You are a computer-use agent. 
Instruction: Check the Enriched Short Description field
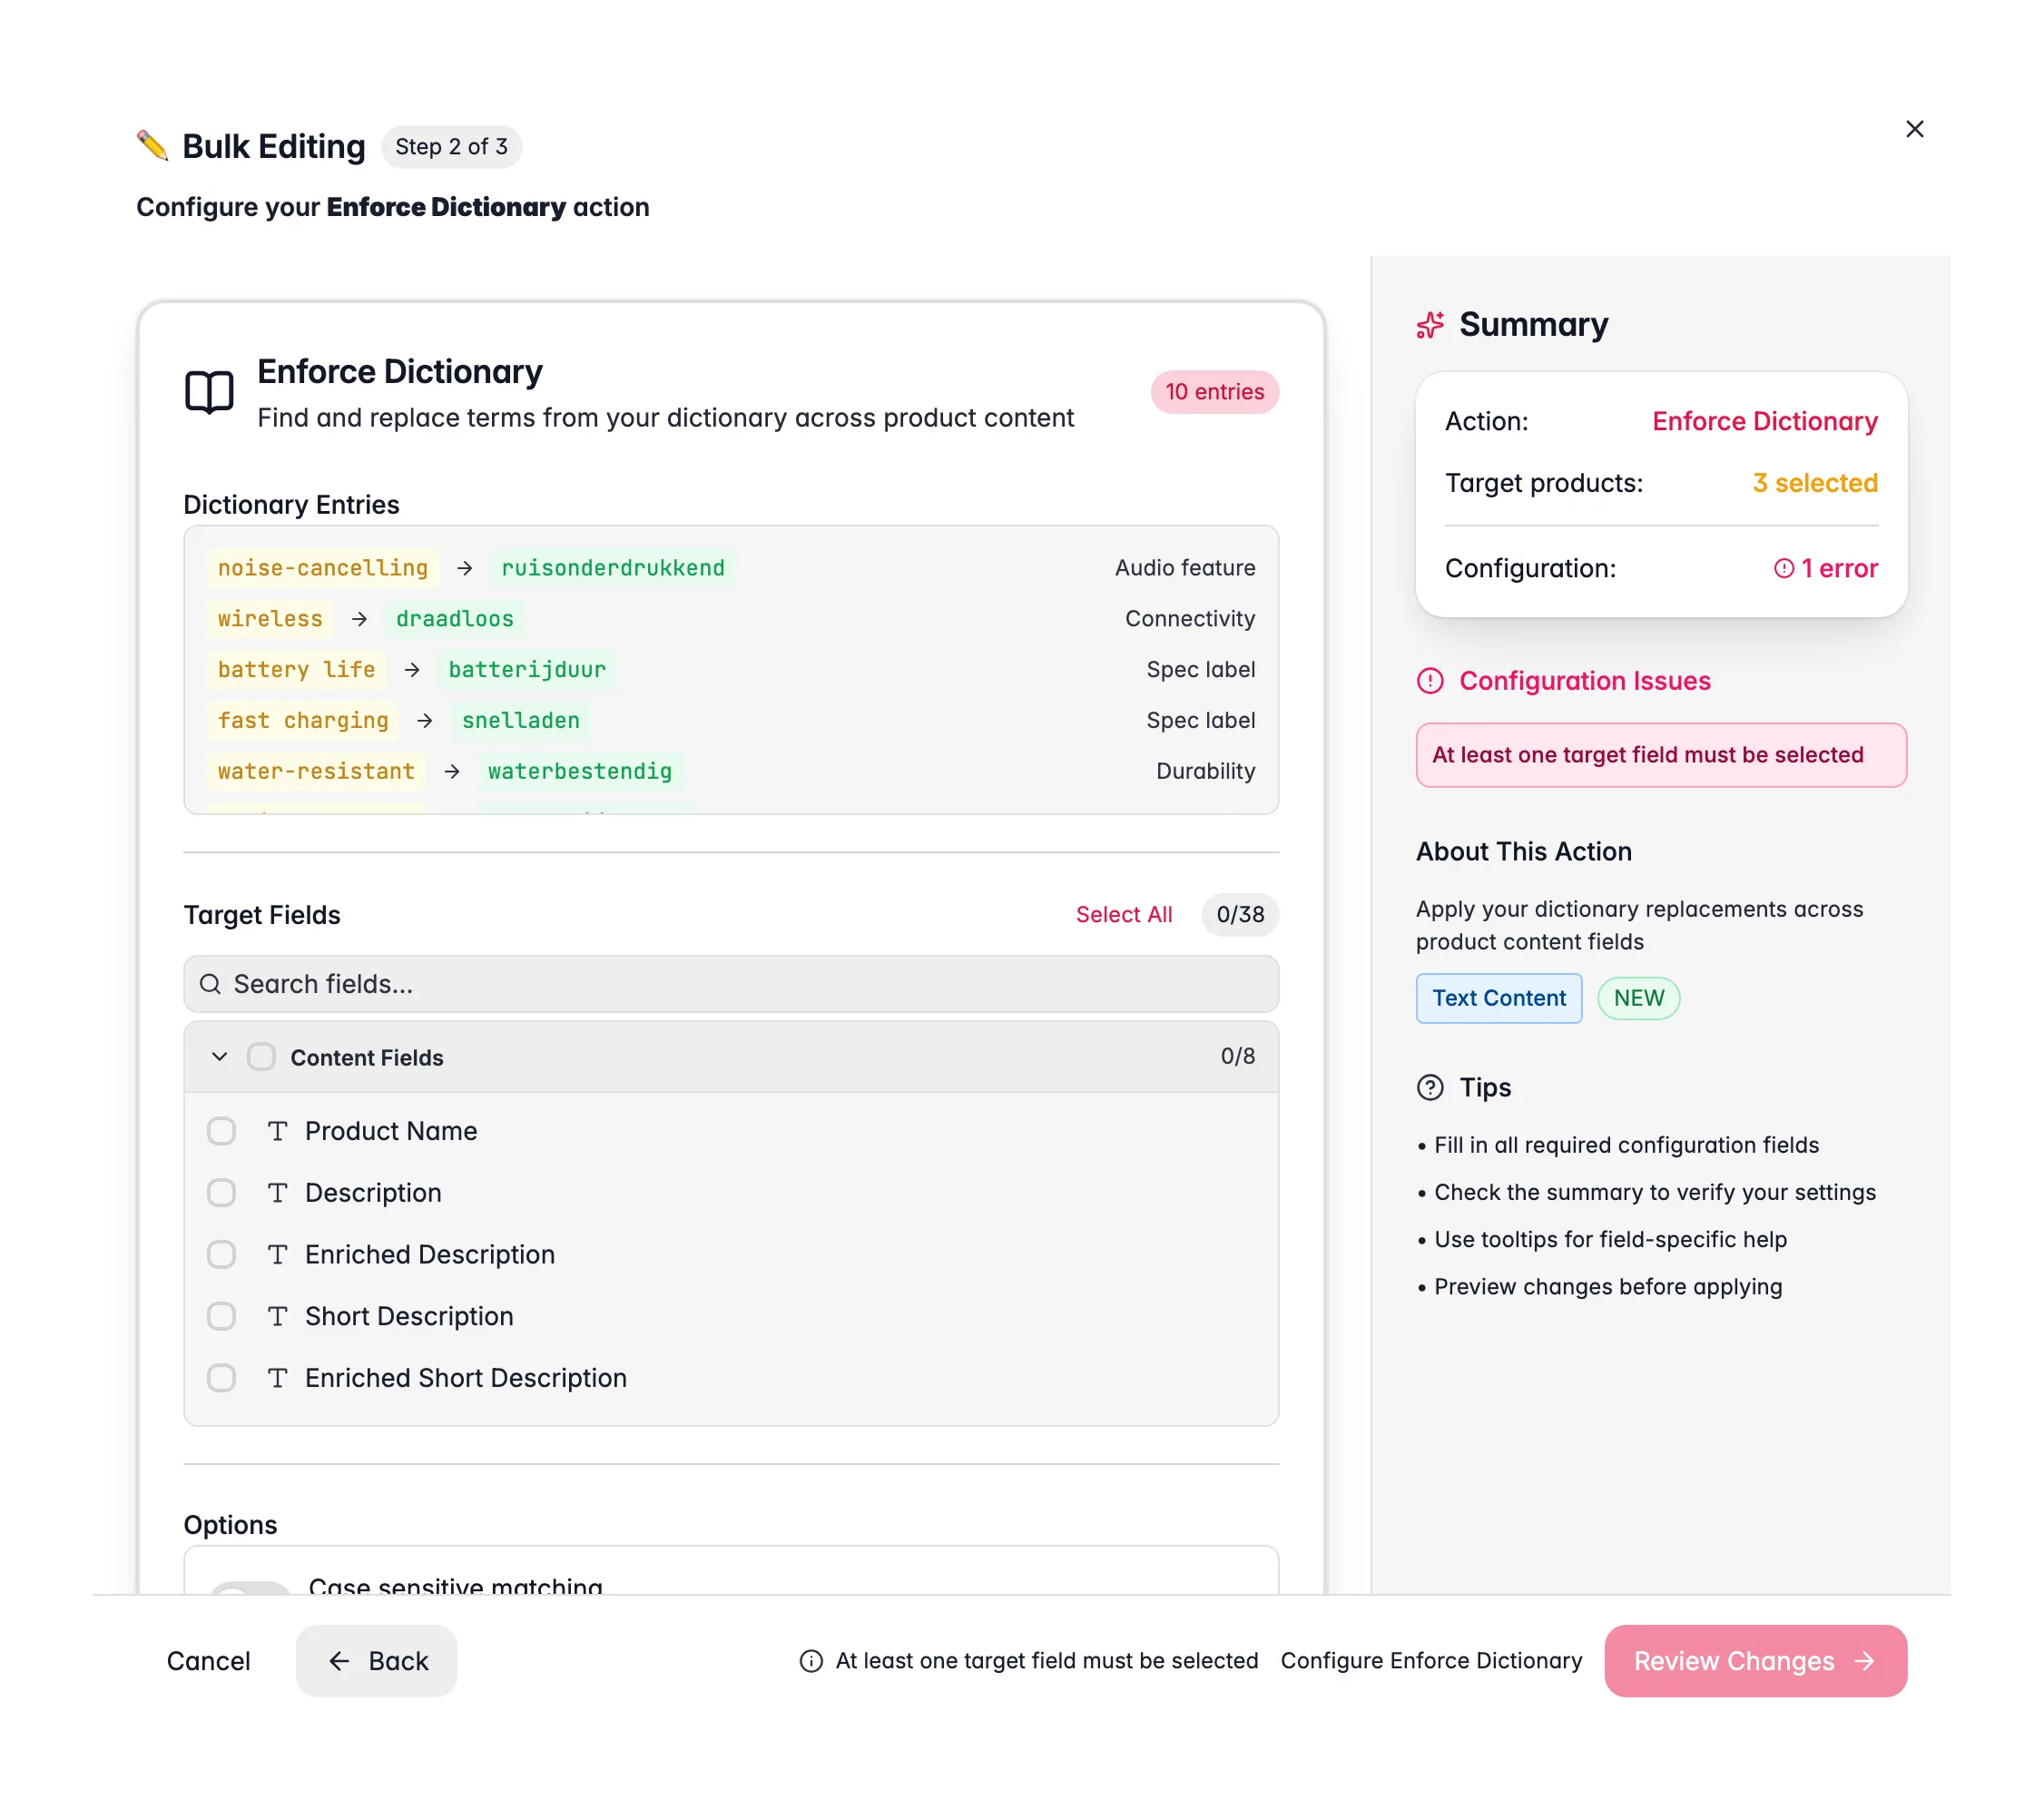pos(221,1378)
